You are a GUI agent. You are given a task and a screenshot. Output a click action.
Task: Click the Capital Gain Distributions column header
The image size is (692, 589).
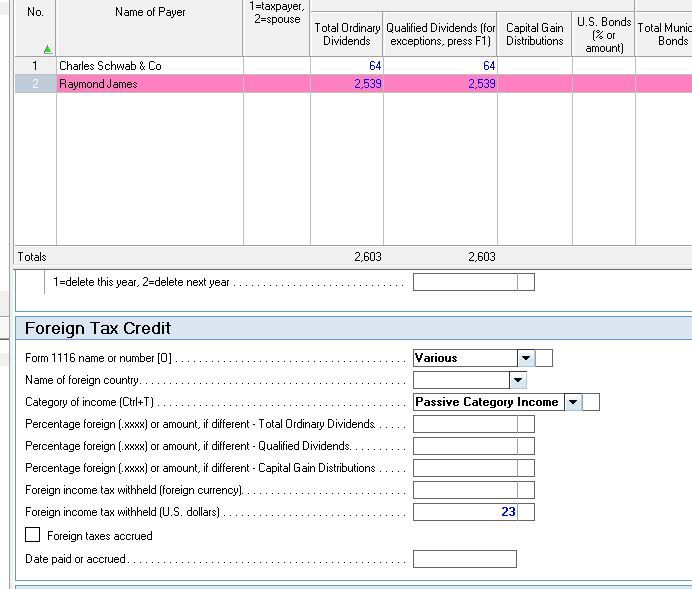pos(535,34)
